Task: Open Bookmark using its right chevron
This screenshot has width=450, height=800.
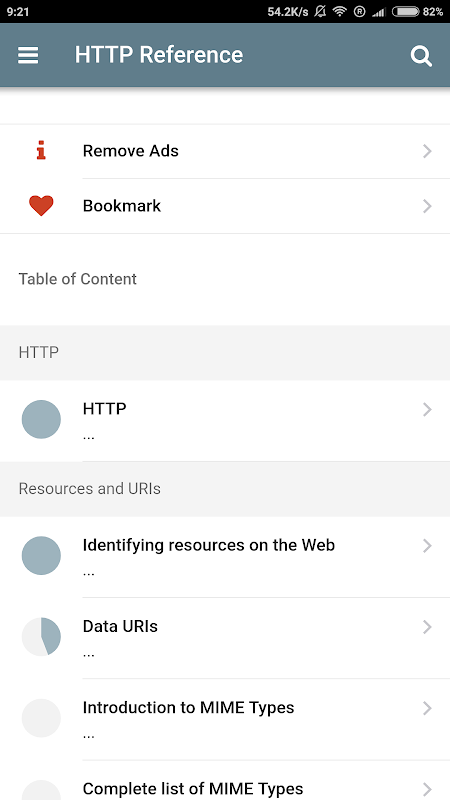Action: 428,206
